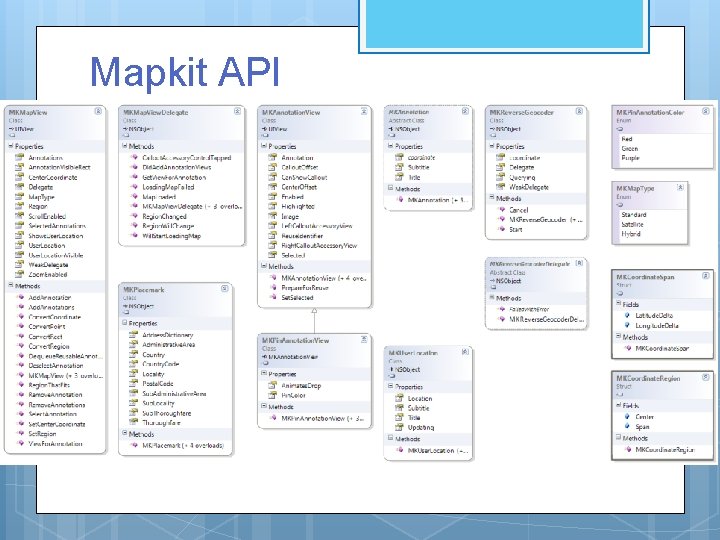Collapse the MKCoordinateSpan struct box chevron

click(x=706, y=276)
